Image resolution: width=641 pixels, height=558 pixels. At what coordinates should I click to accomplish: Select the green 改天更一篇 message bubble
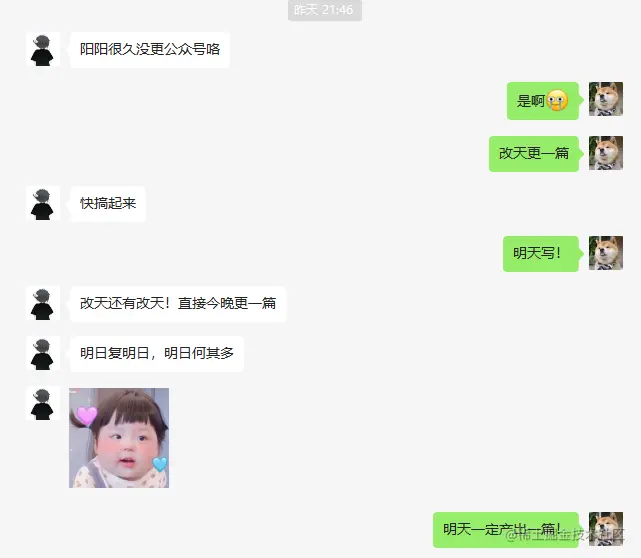click(534, 154)
